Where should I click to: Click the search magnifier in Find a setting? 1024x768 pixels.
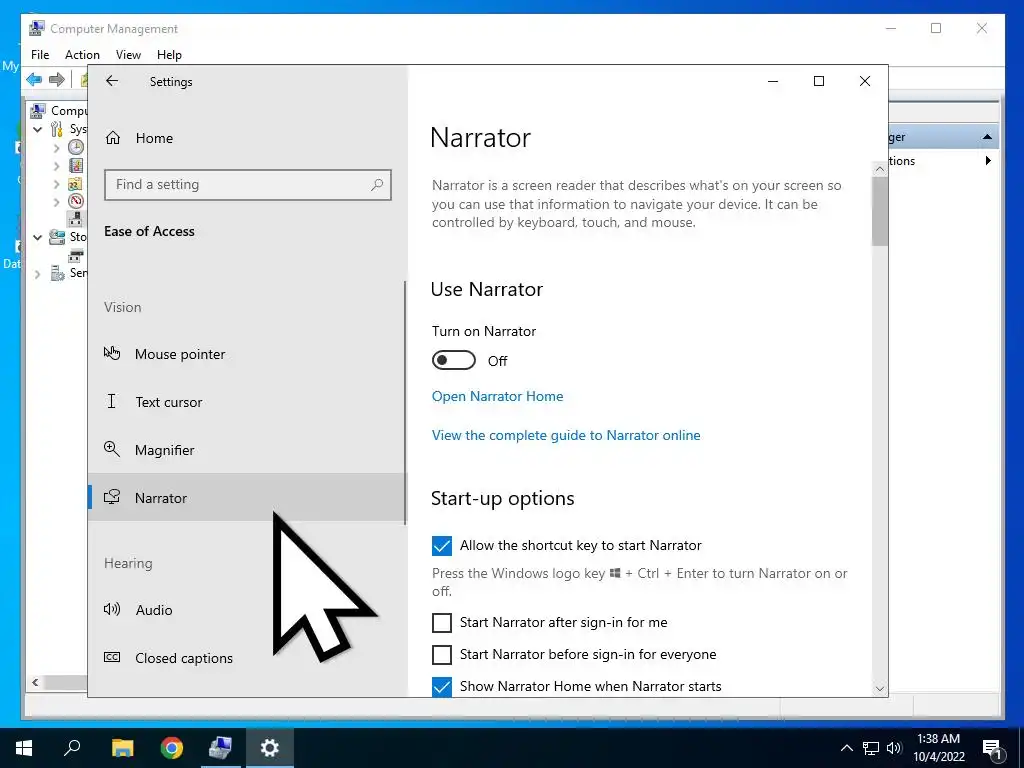(x=377, y=185)
